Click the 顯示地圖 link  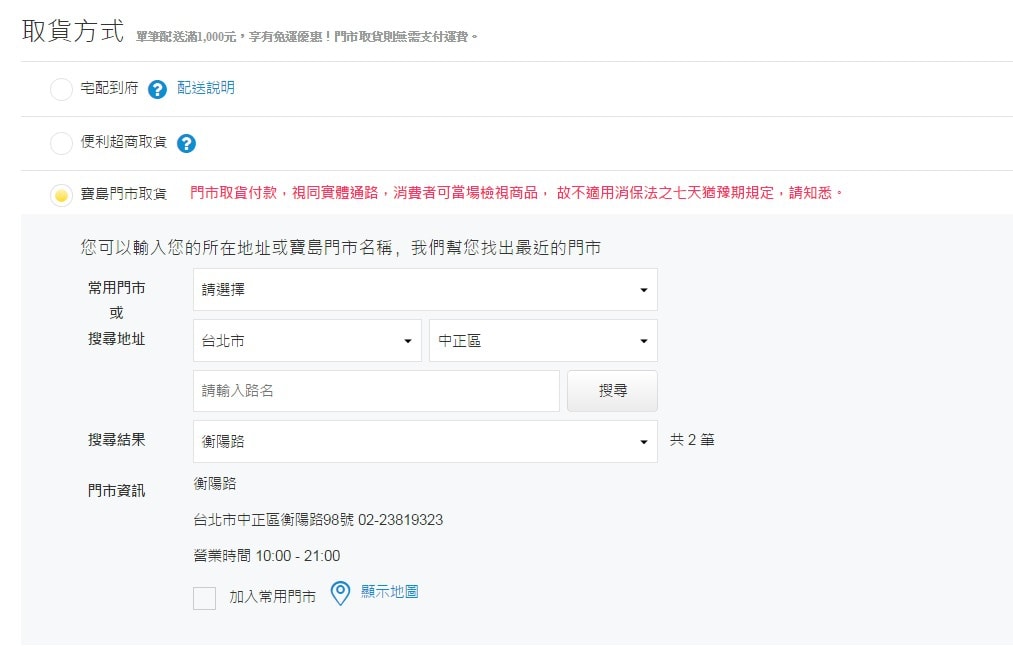click(389, 592)
